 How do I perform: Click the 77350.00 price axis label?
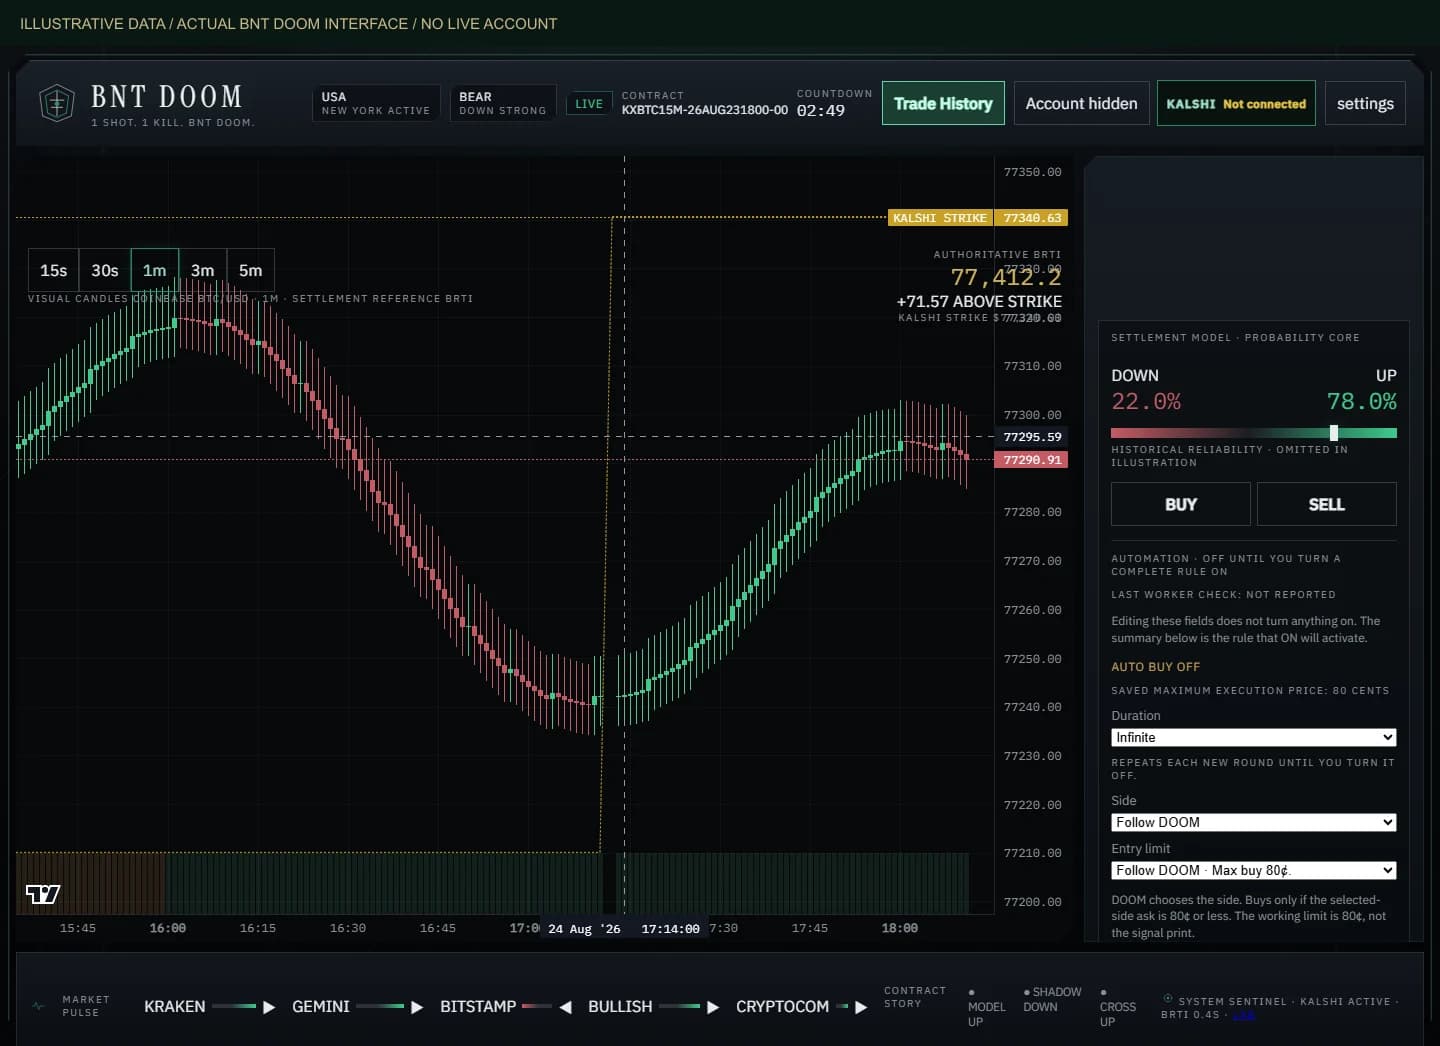[x=1032, y=172]
